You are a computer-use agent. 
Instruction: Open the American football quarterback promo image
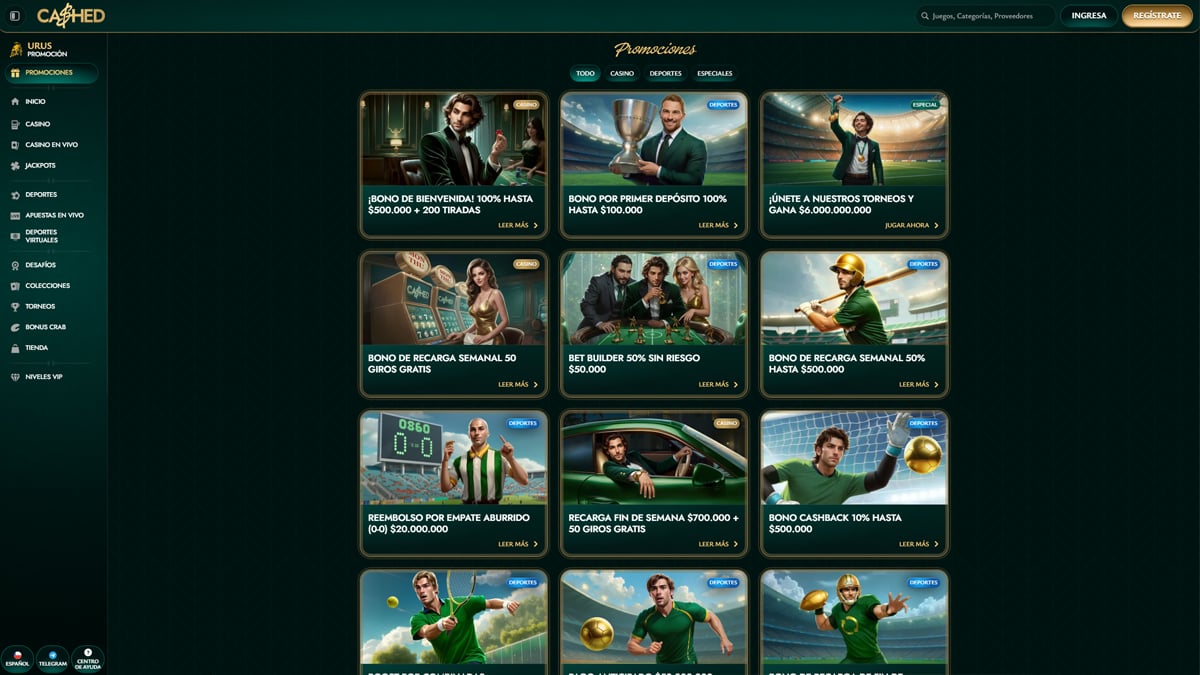854,618
